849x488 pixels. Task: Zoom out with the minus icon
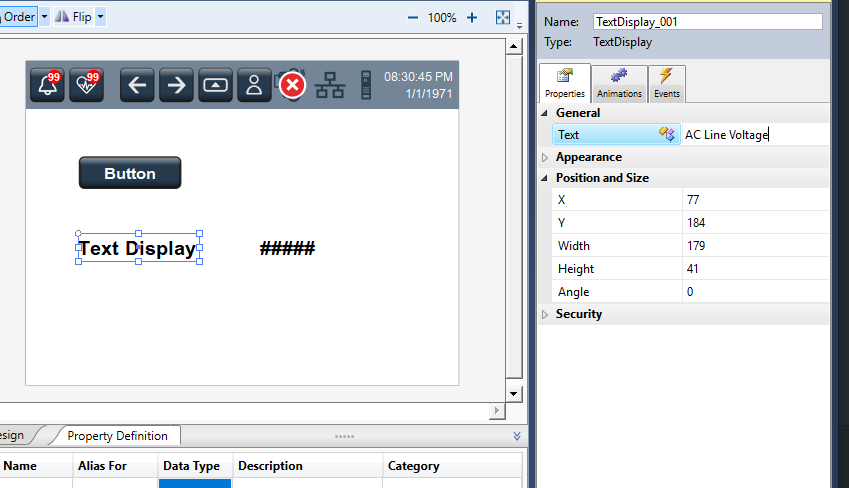click(x=413, y=18)
